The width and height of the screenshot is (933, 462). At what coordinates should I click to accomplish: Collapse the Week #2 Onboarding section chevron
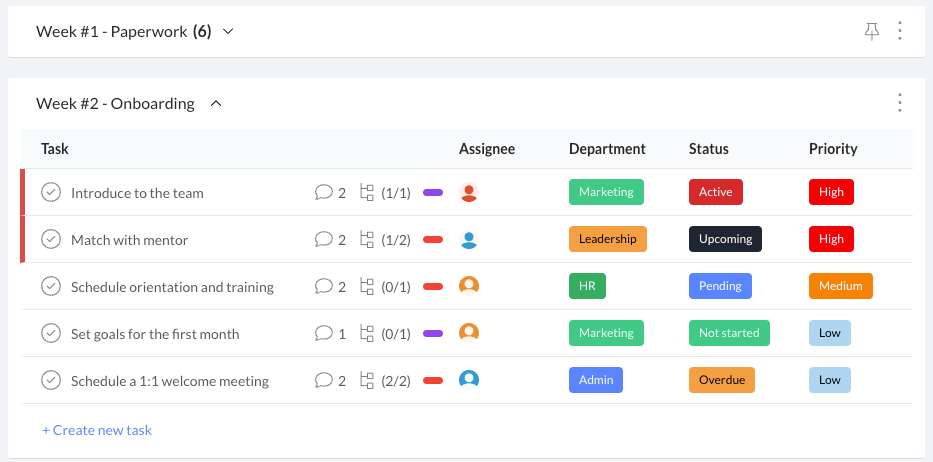point(217,104)
